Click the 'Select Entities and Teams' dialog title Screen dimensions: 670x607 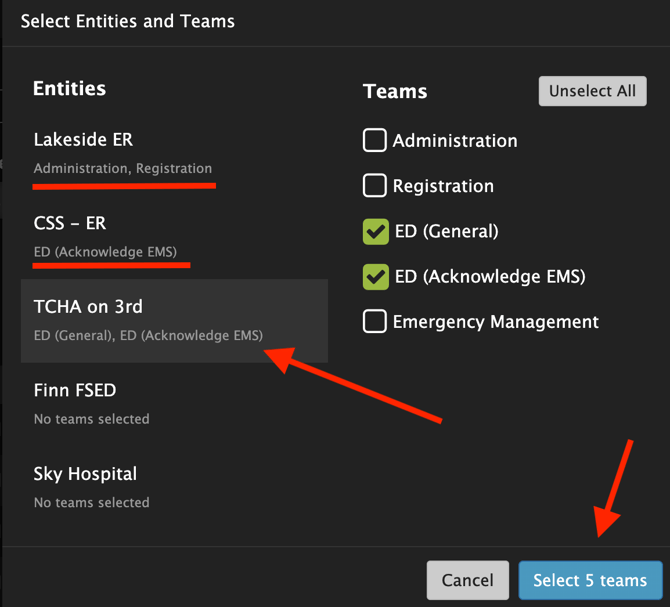pyautogui.click(x=127, y=20)
